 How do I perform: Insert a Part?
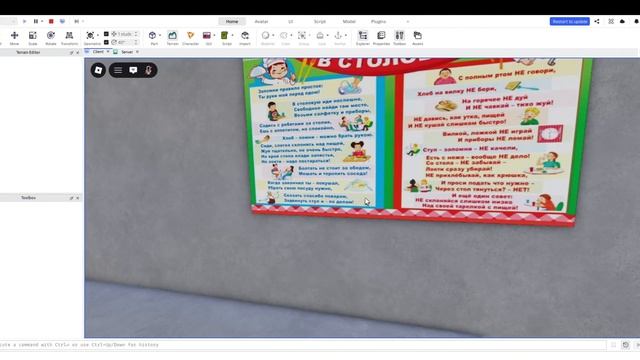point(152,36)
